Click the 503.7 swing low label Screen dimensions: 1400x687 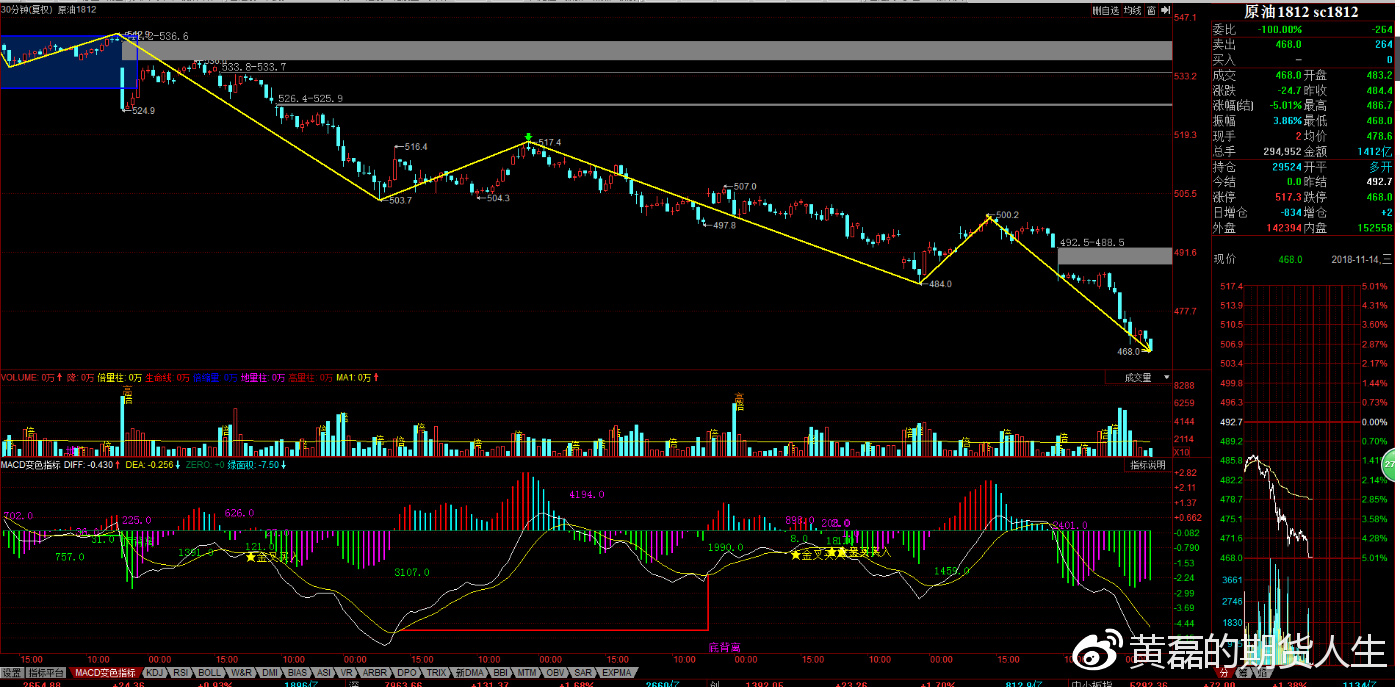[x=398, y=200]
